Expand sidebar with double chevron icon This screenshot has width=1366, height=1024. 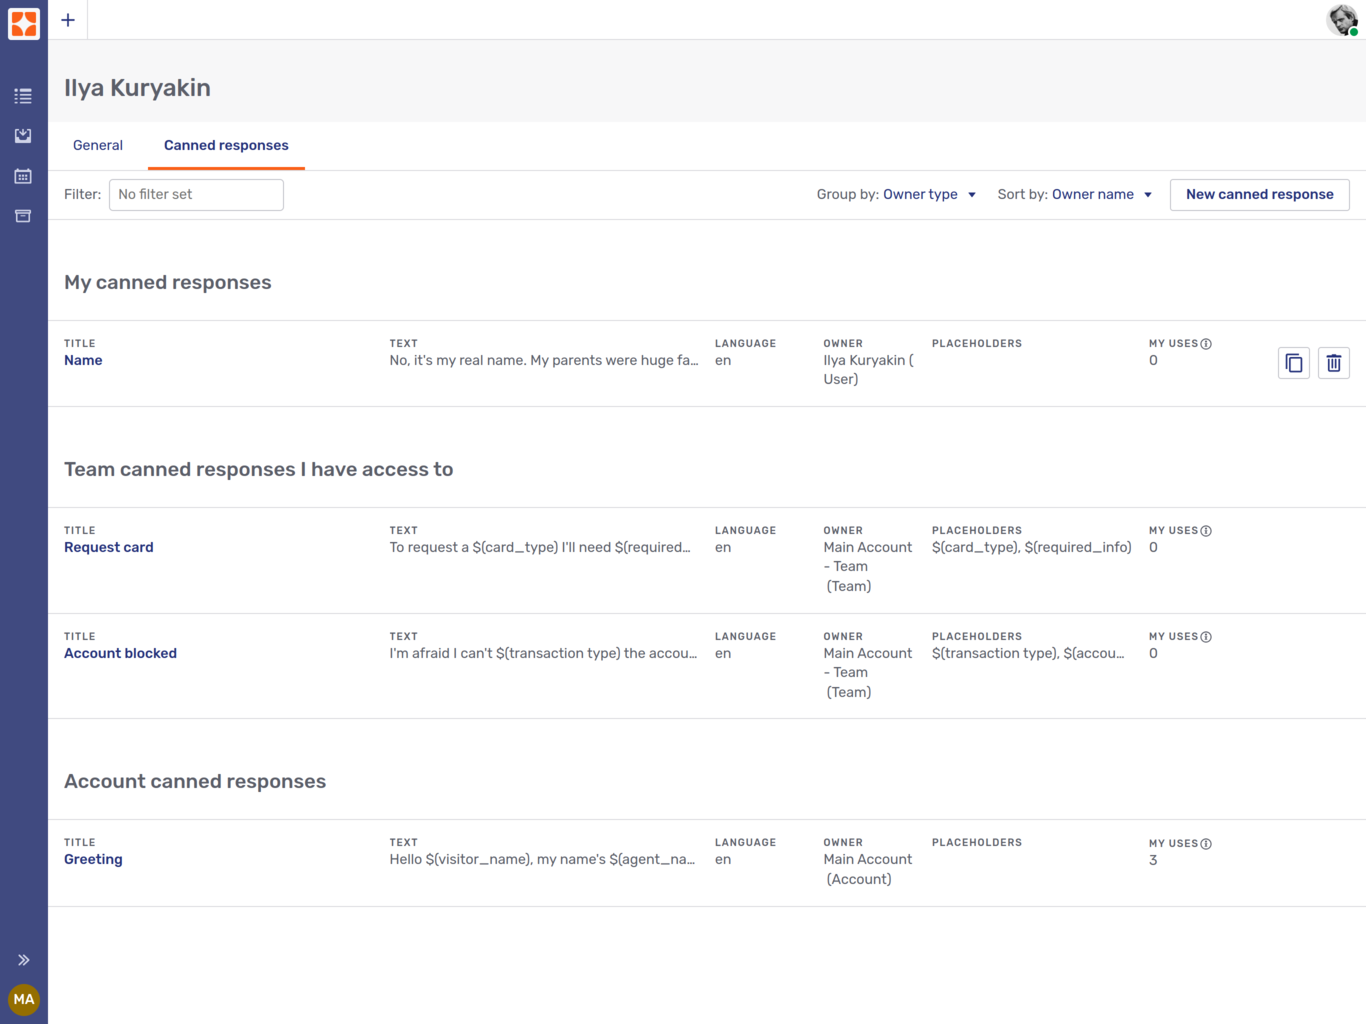coord(23,960)
